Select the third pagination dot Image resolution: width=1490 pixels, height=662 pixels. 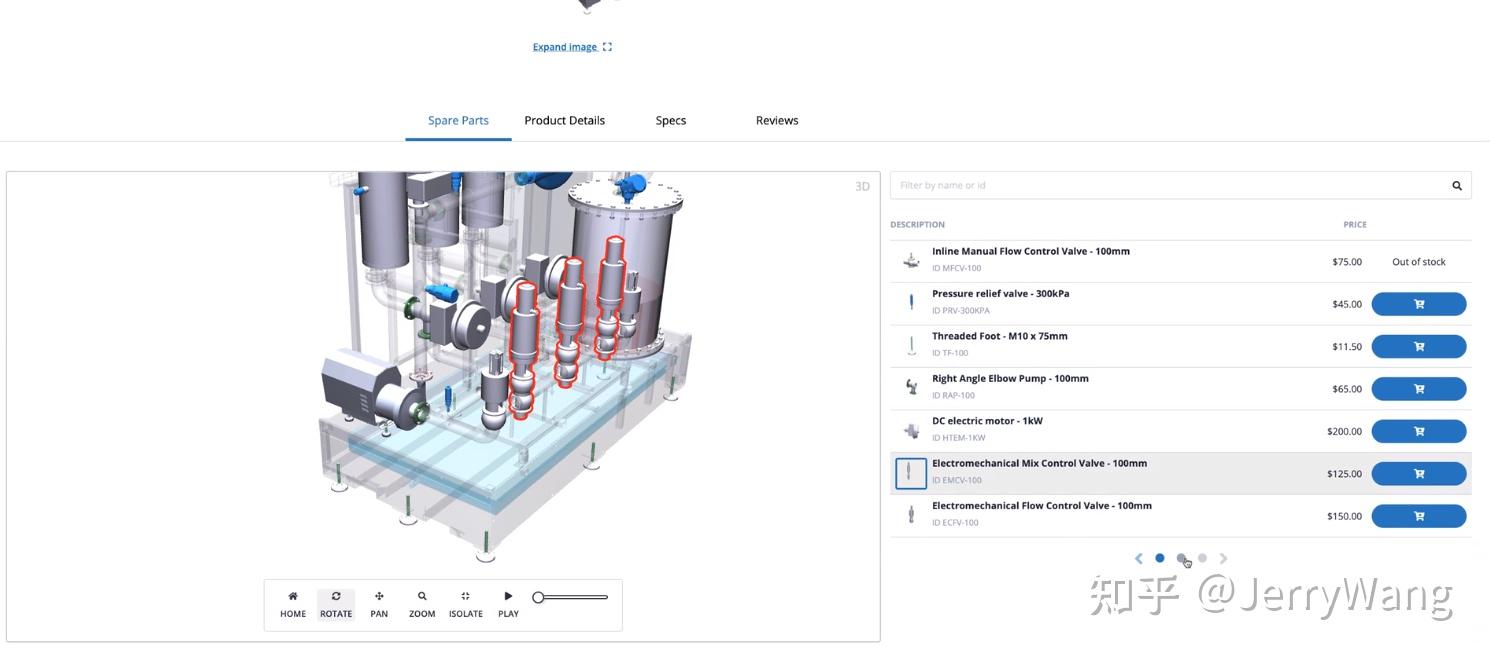pos(1202,558)
